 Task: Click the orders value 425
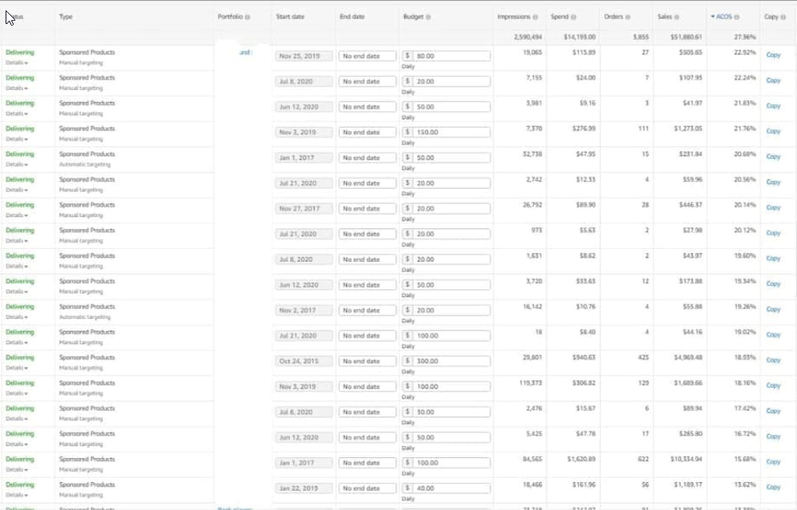coord(643,357)
